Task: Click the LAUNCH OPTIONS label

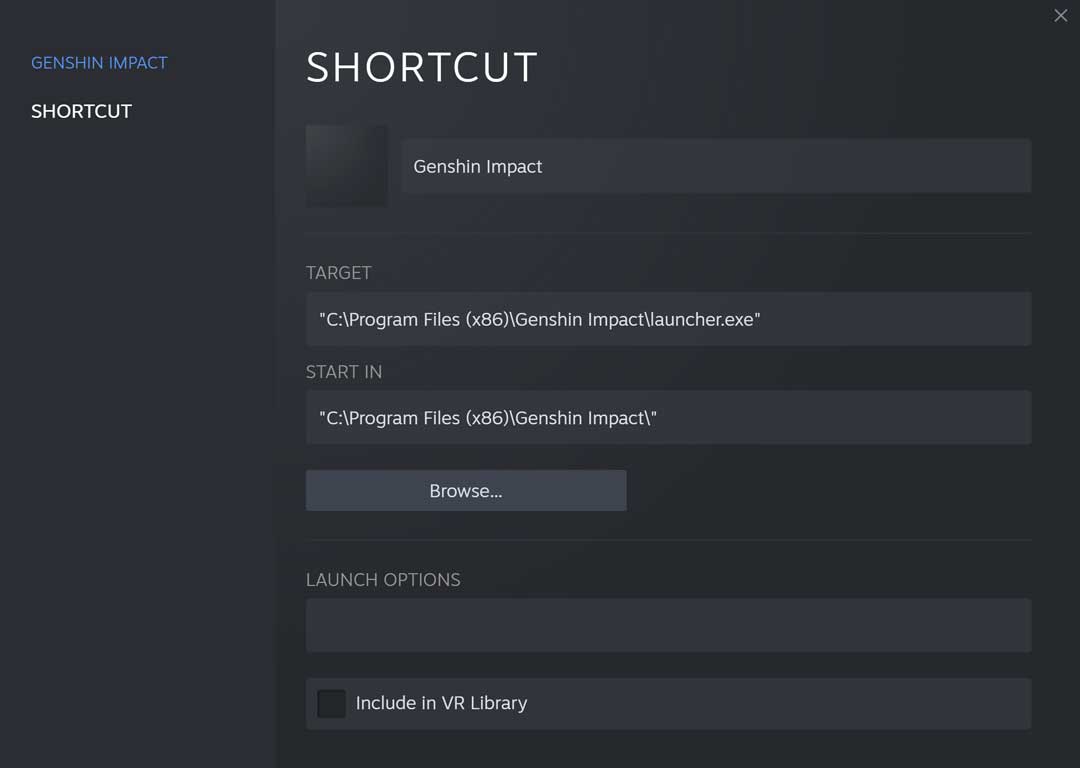Action: tap(383, 580)
